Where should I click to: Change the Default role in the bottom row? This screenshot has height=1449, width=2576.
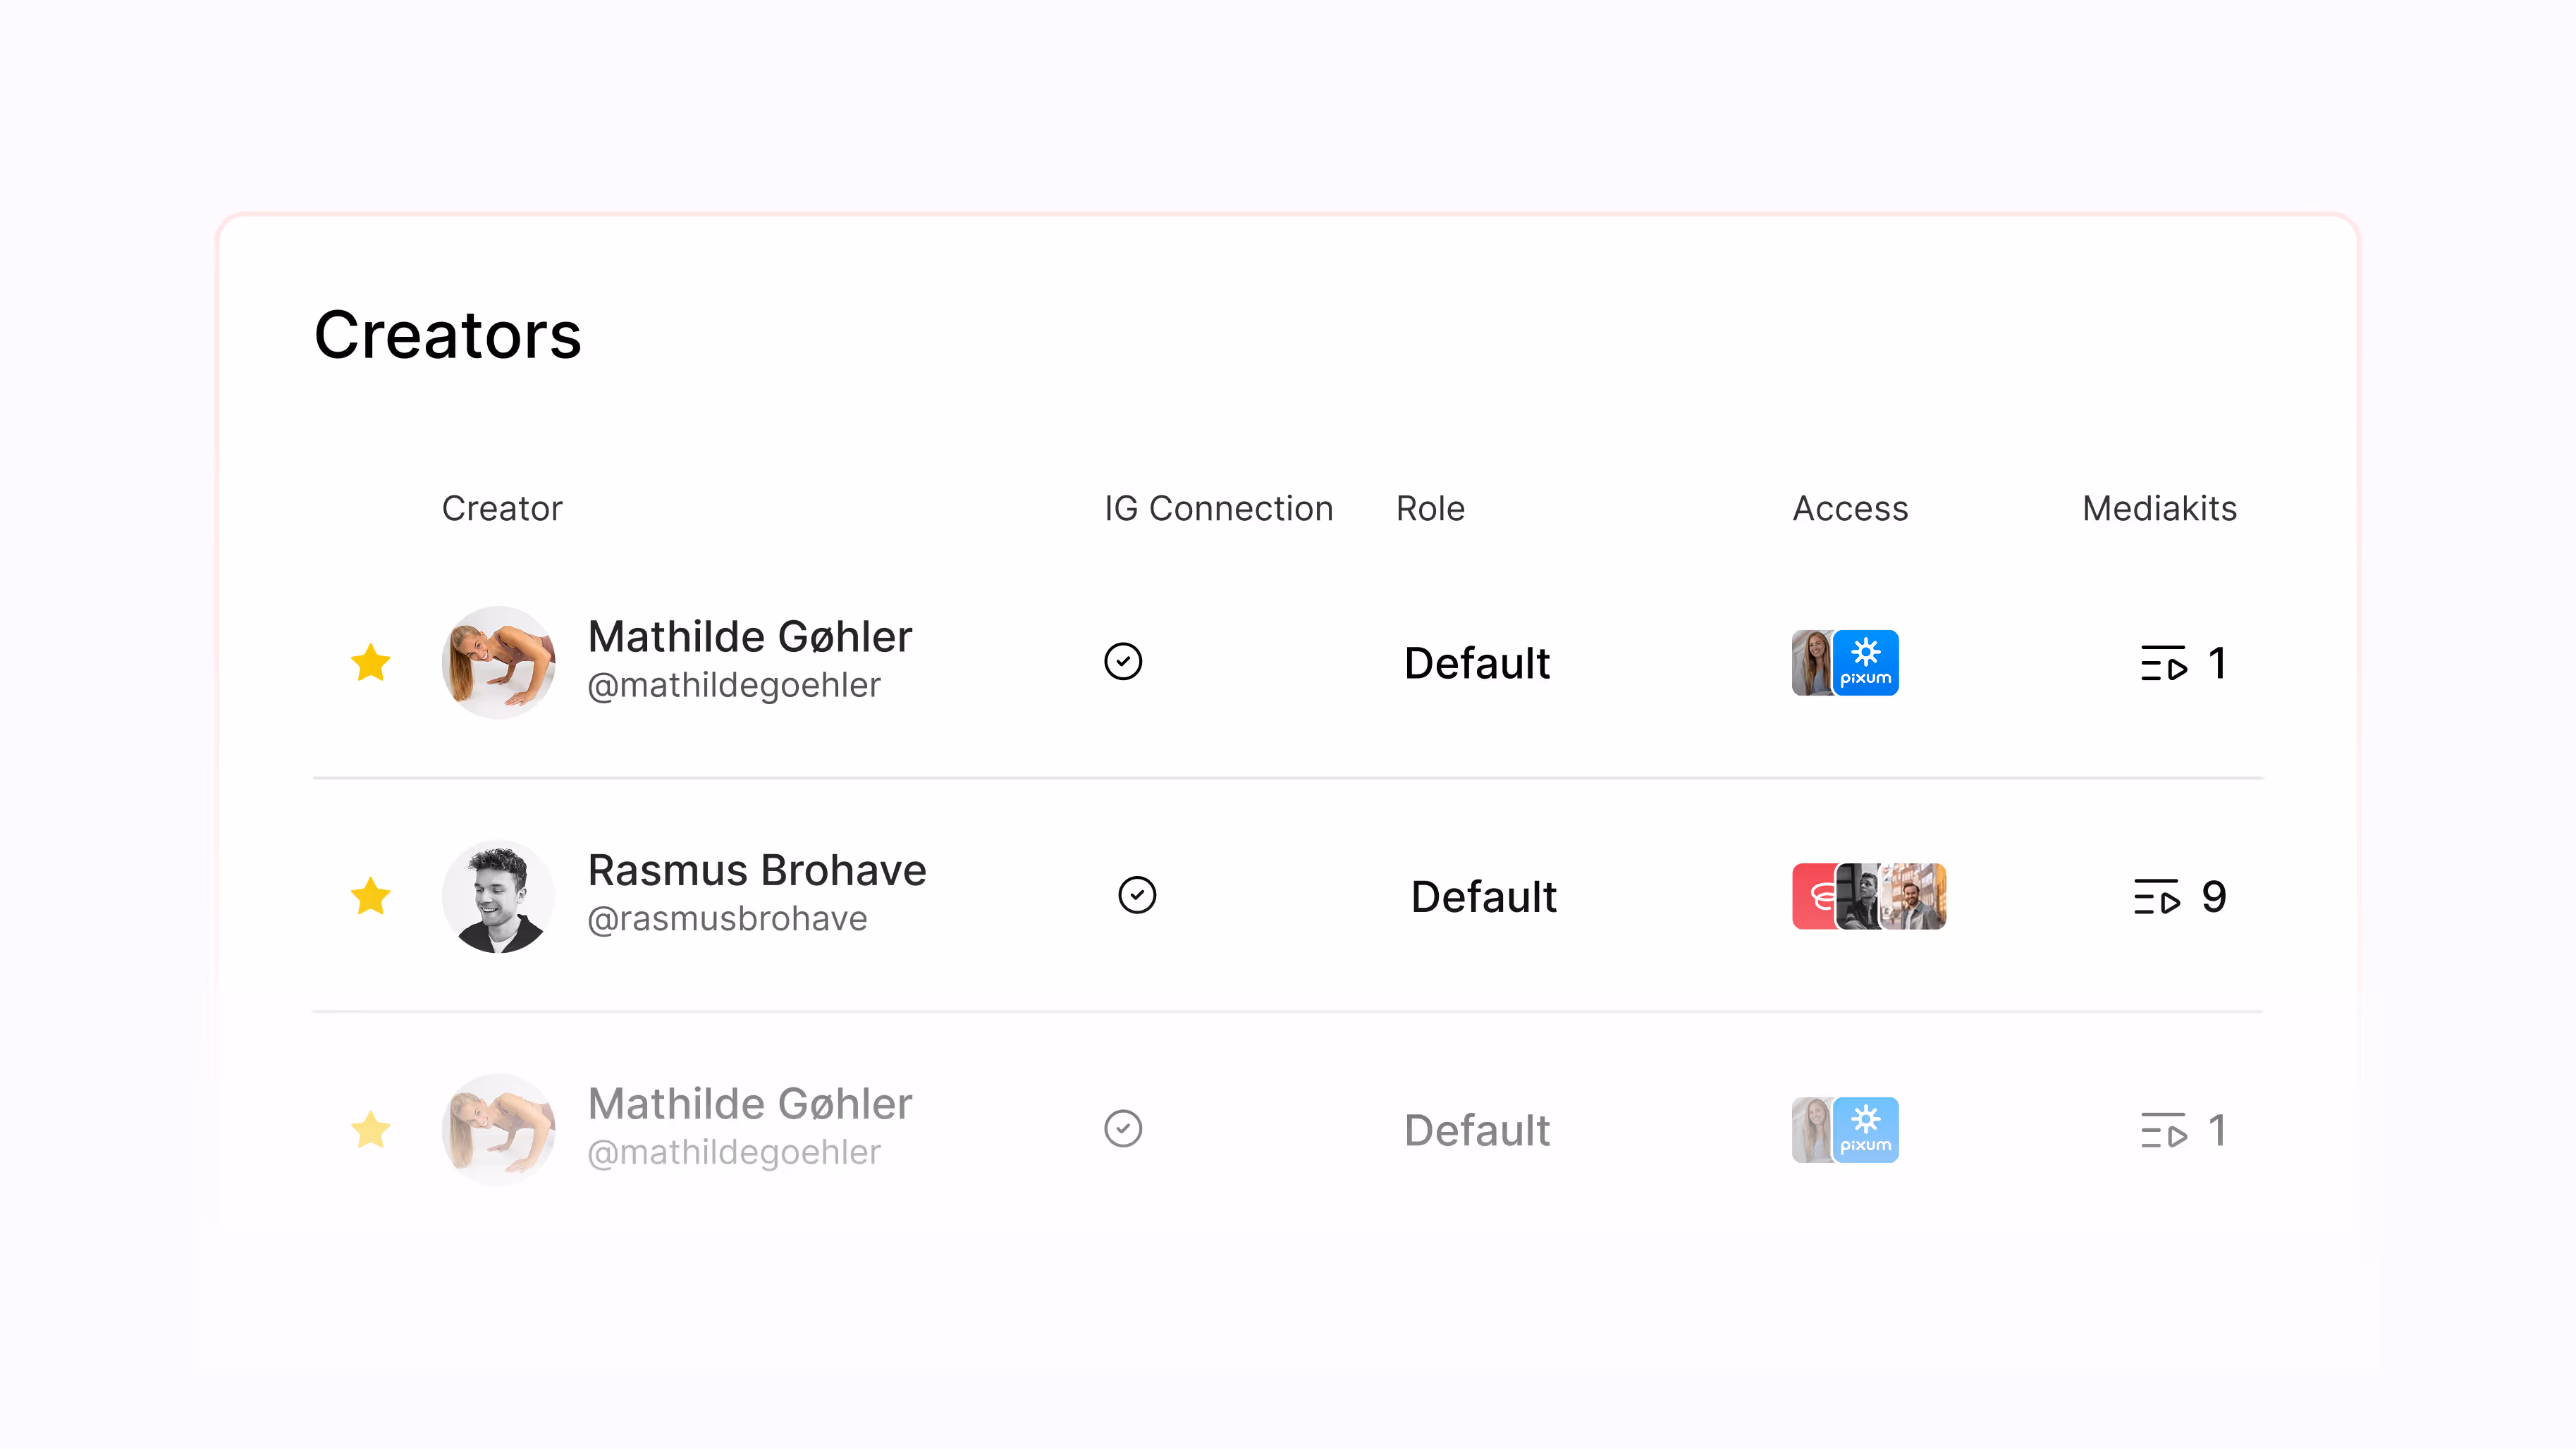pos(1477,1130)
